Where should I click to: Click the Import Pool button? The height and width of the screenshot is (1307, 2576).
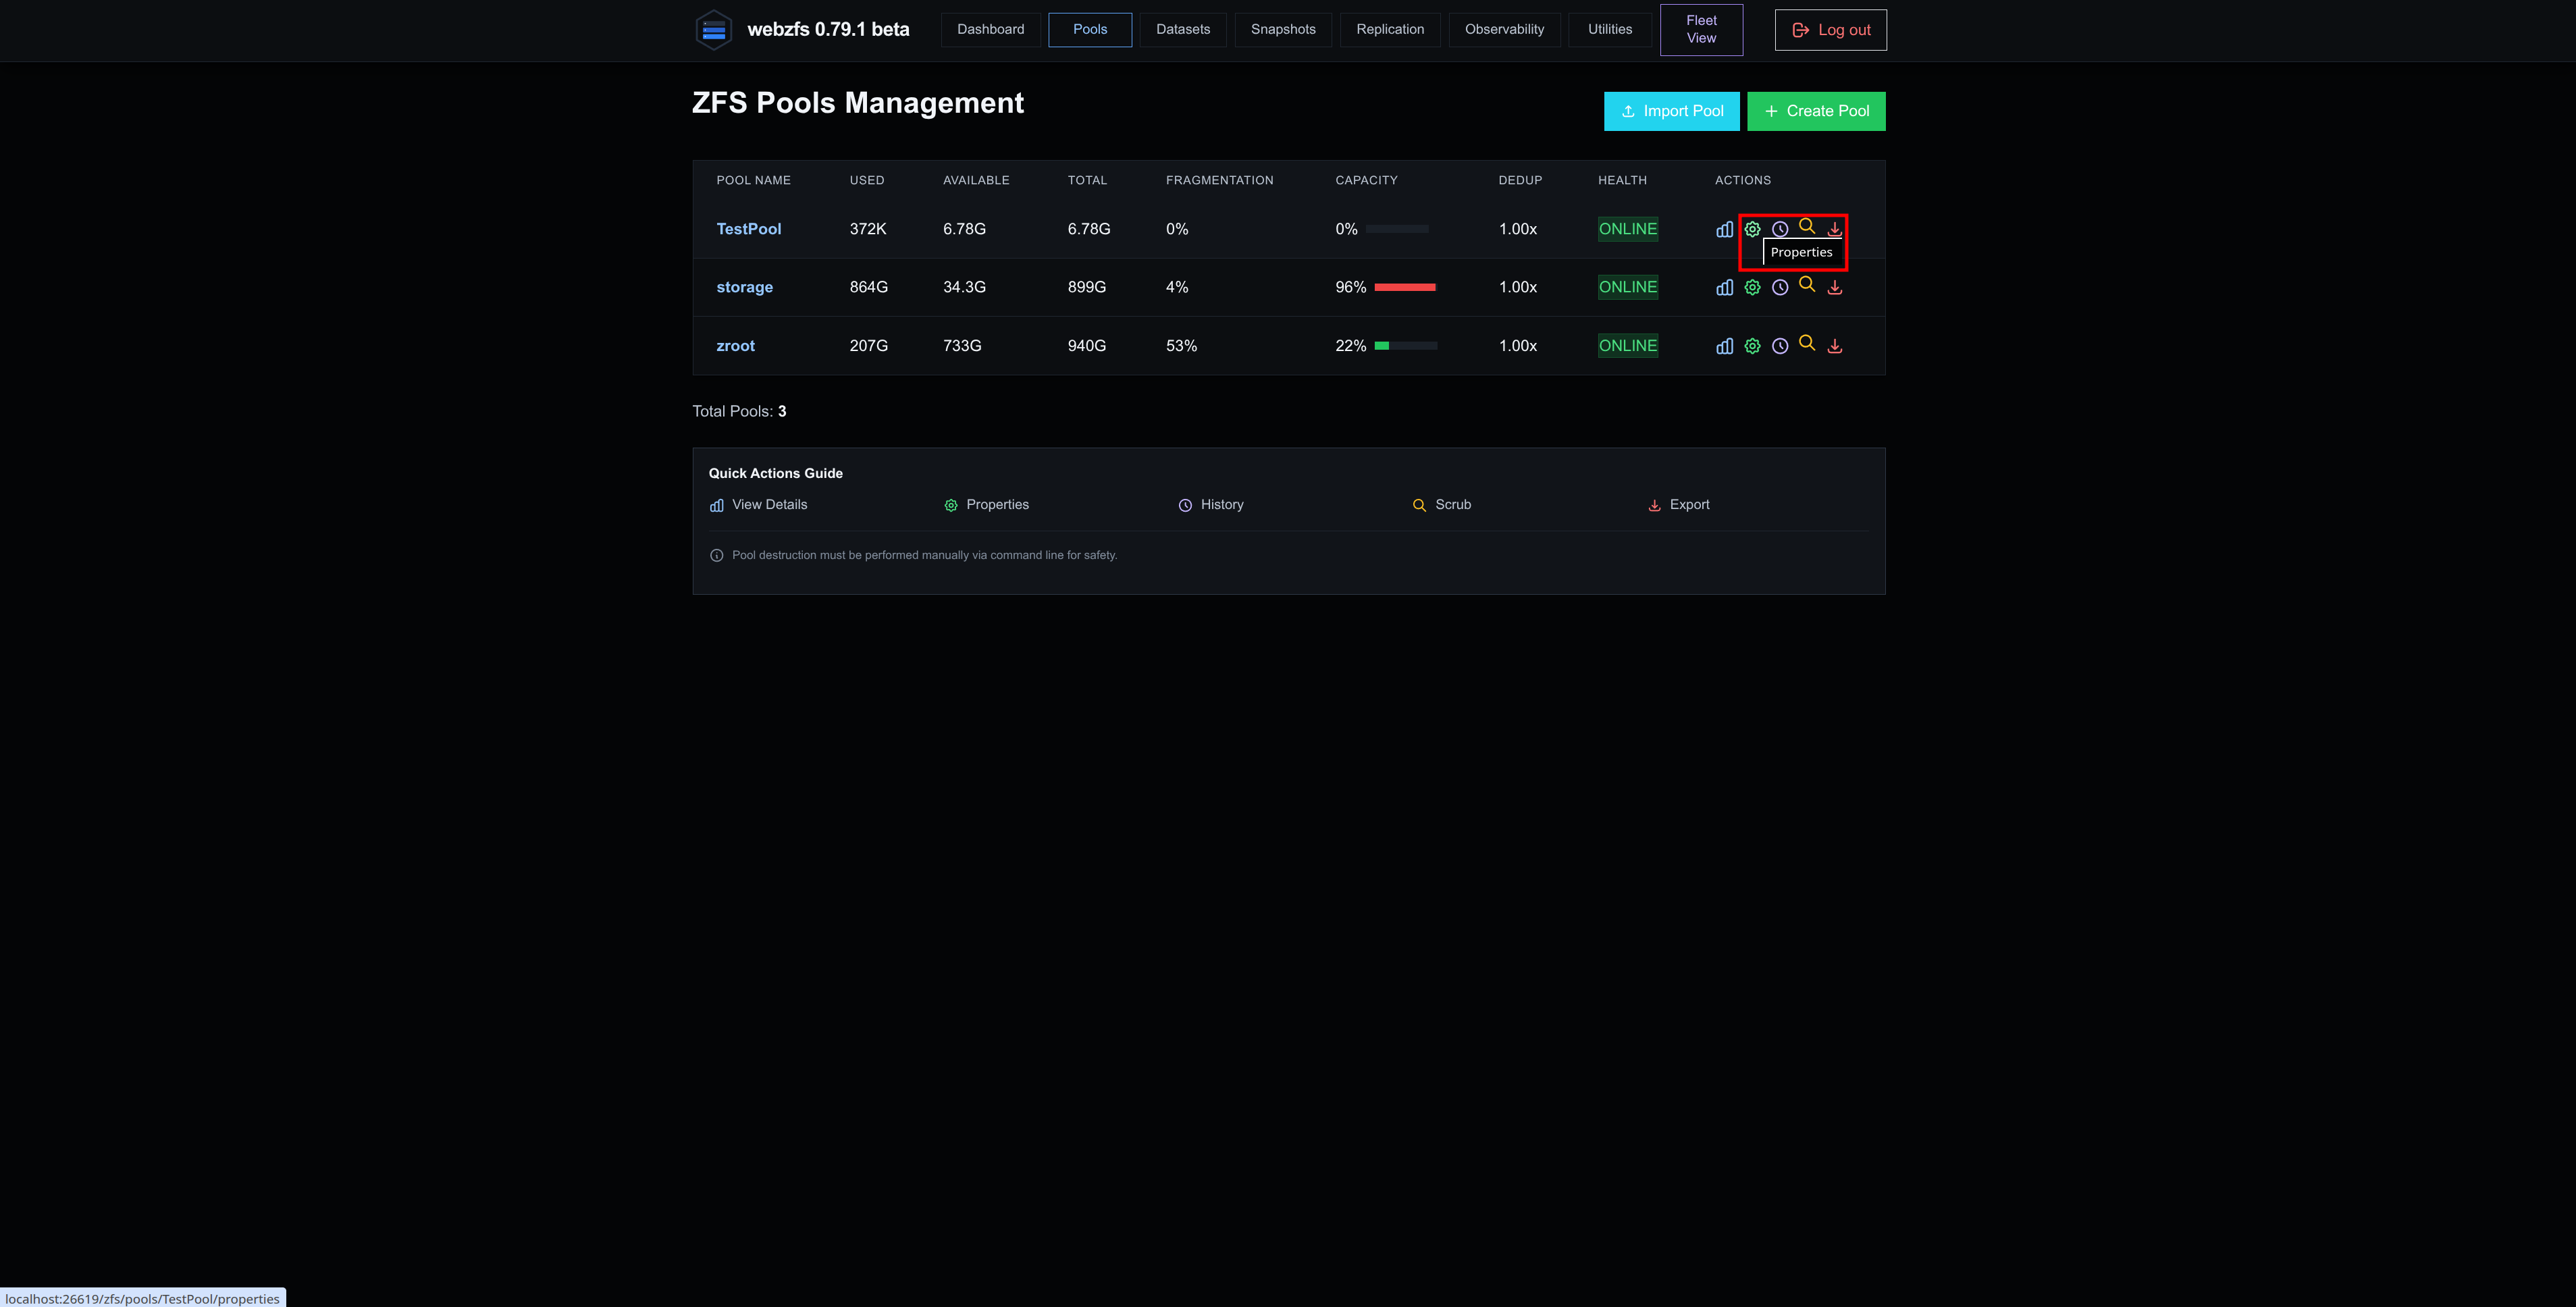1671,111
